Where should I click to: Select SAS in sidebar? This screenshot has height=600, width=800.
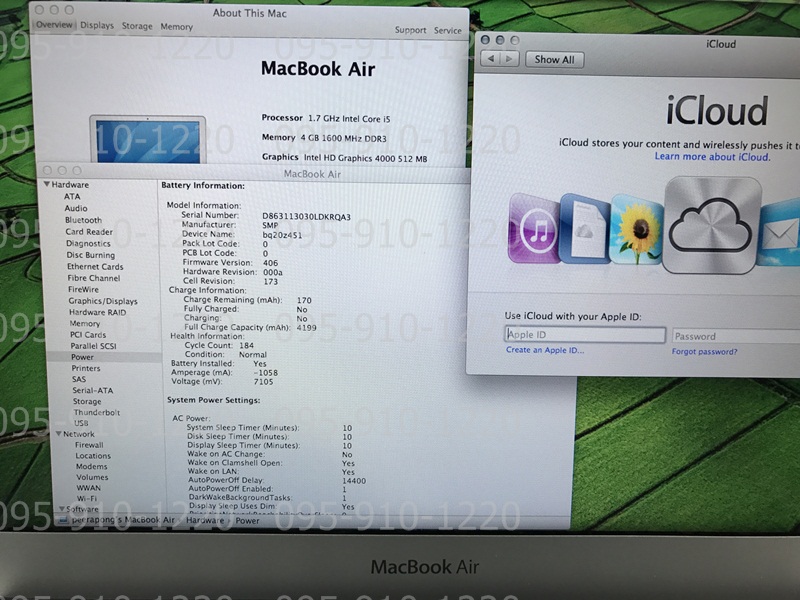(79, 379)
